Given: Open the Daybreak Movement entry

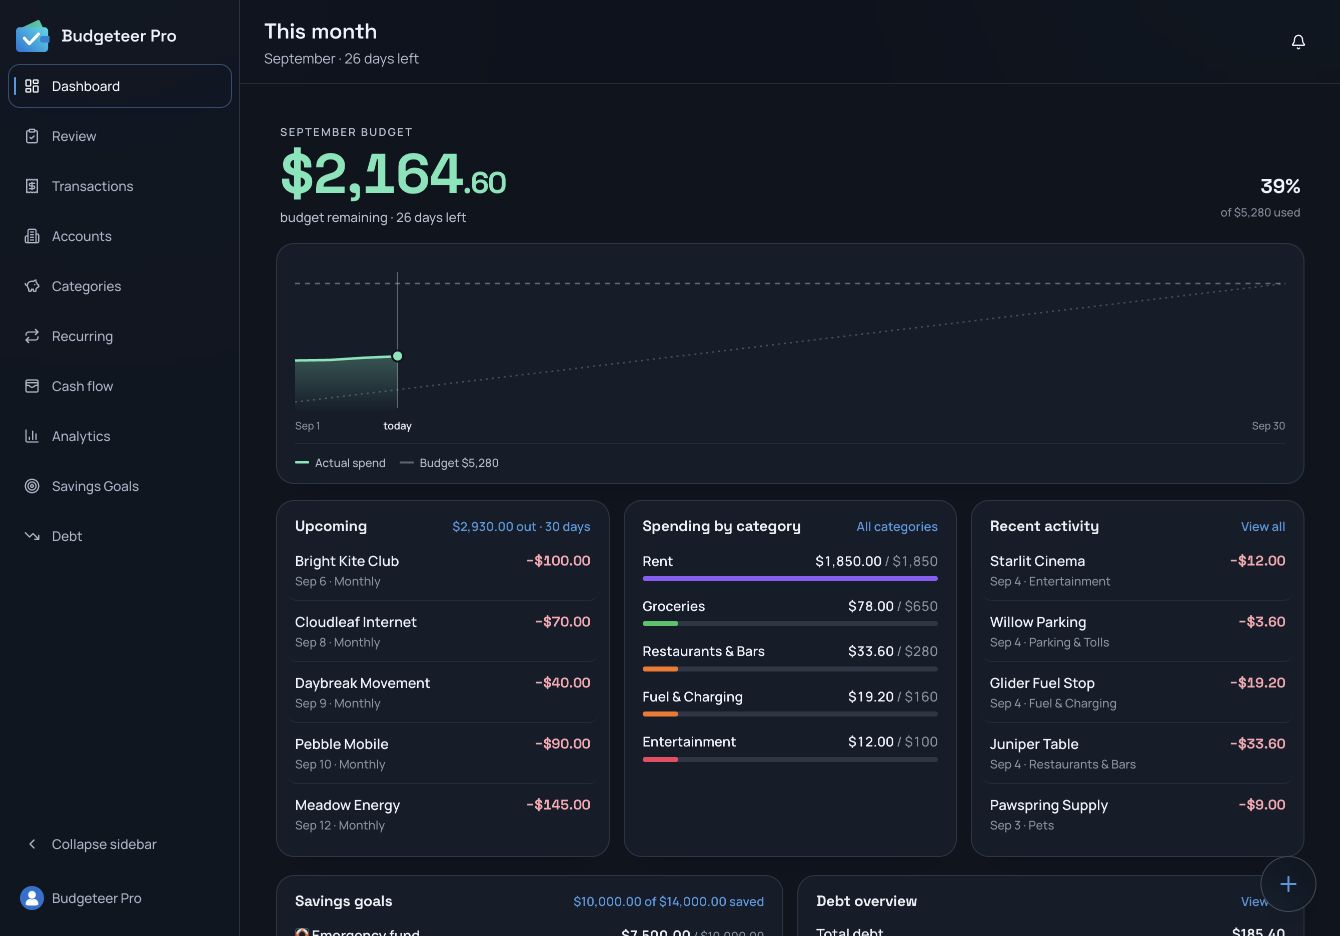Looking at the screenshot, I should click(x=442, y=692).
